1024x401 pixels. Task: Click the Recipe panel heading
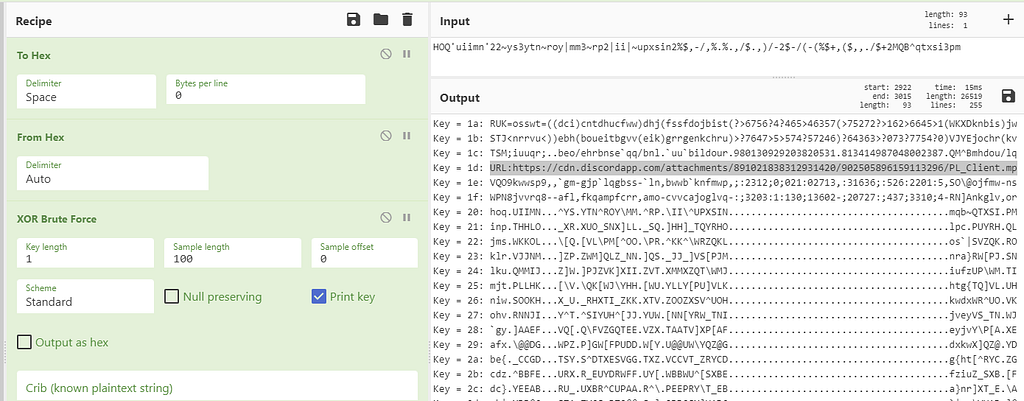coord(33,21)
